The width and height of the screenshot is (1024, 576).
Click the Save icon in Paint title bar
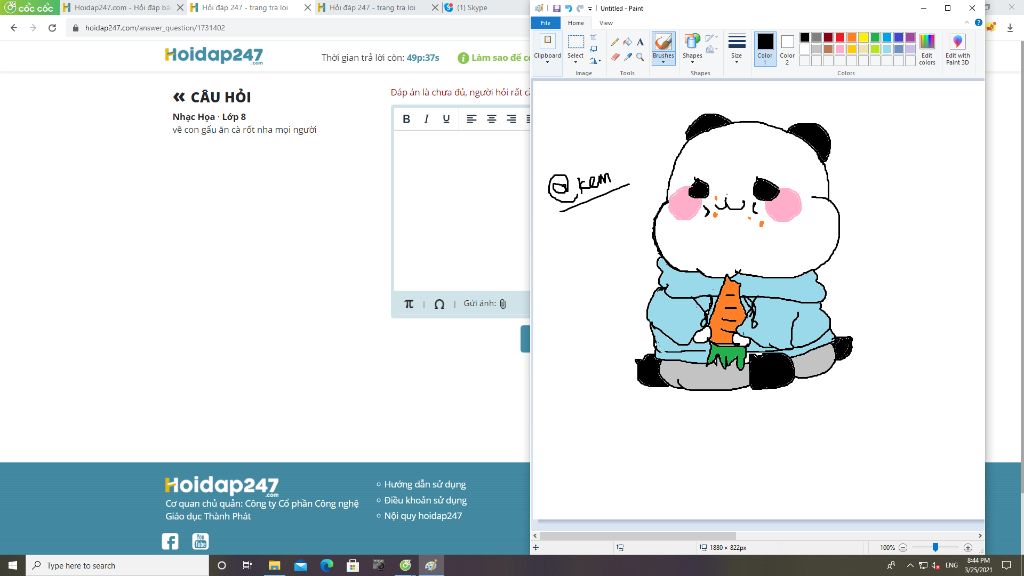pyautogui.click(x=556, y=8)
